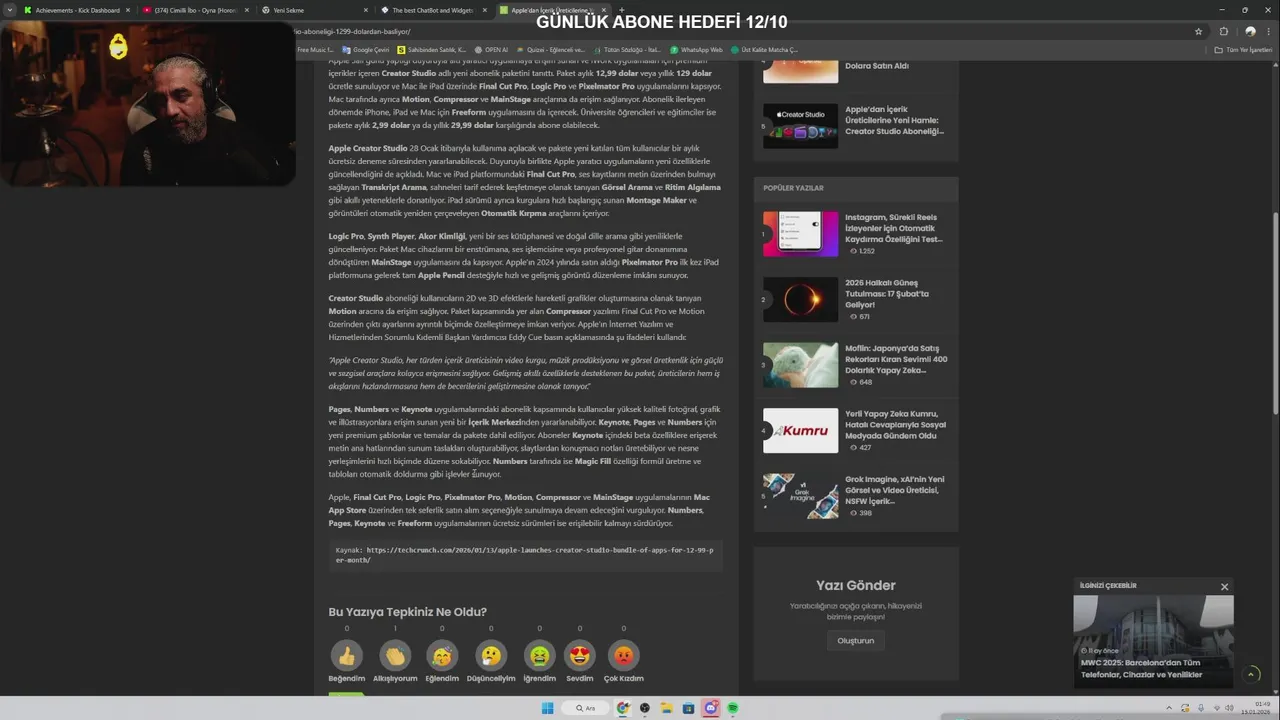1280x720 pixels.
Task: Close the active Apple article tab
Action: 603,10
